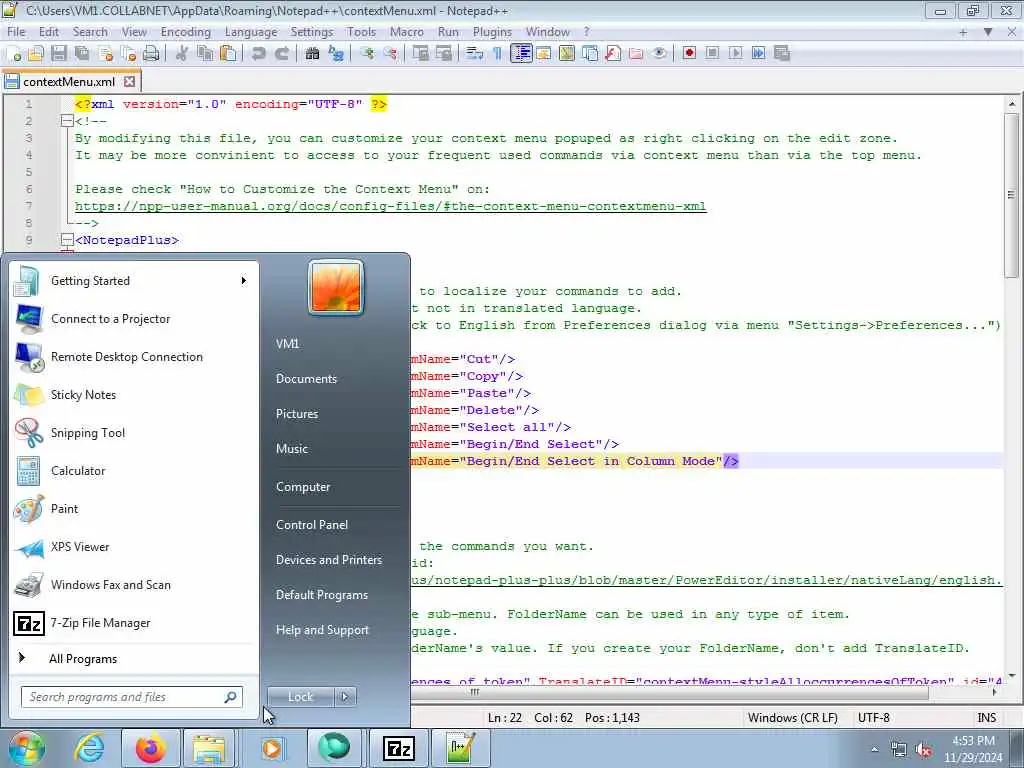Click the Paste clipboard icon
Image resolution: width=1024 pixels, height=768 pixels.
tap(228, 54)
